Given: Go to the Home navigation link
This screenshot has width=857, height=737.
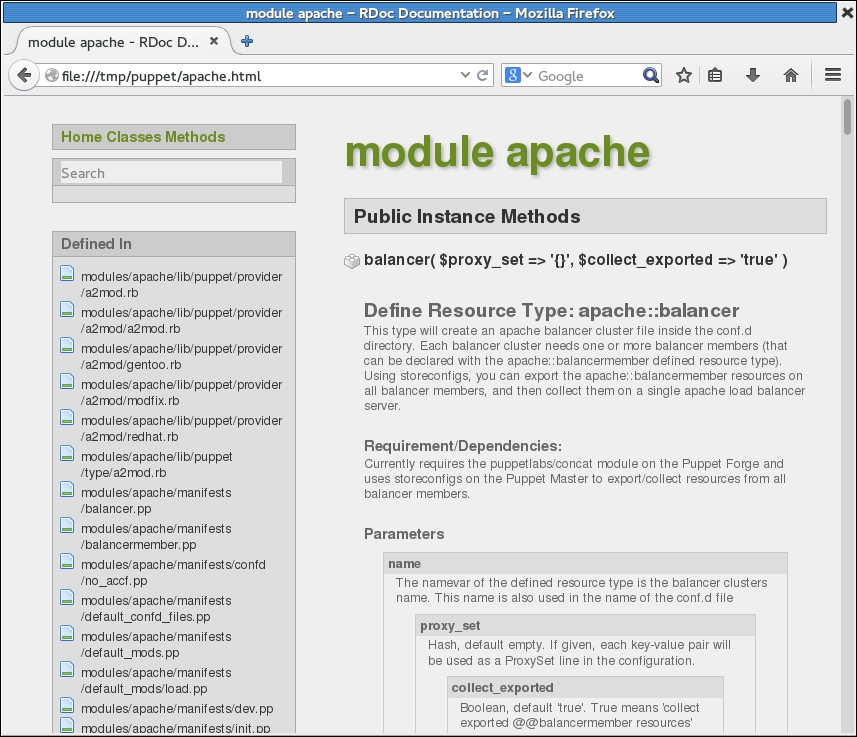Looking at the screenshot, I should click(81, 137).
